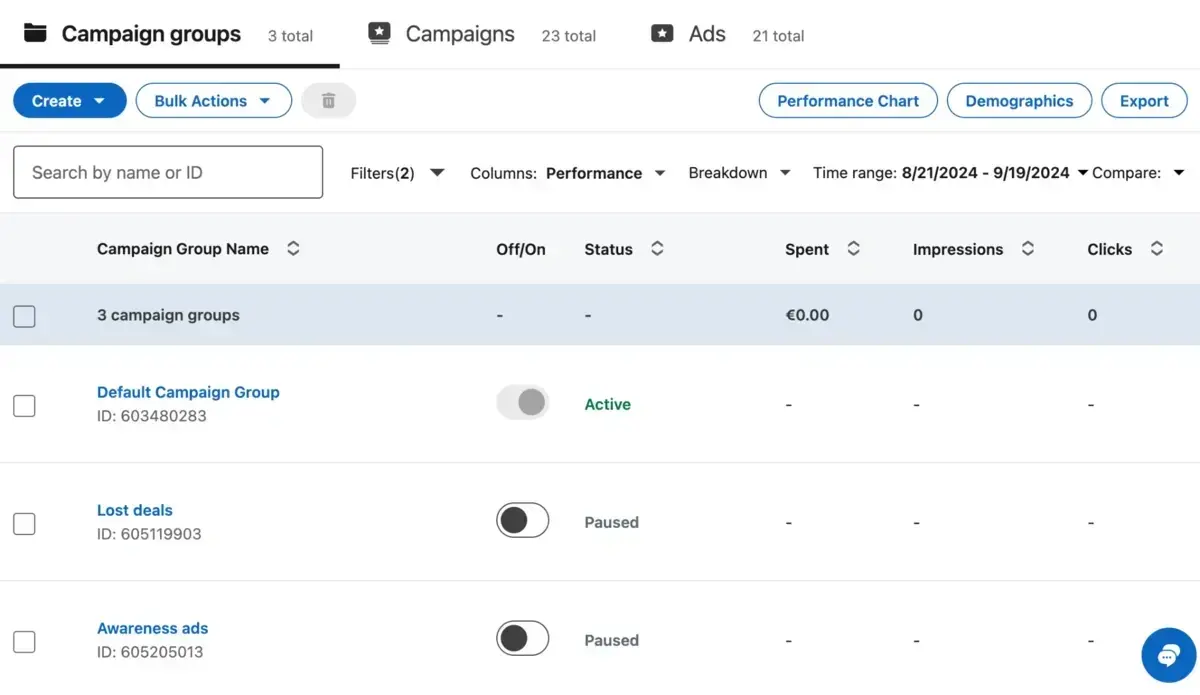1200x695 pixels.
Task: Select the Awareness ads row checkbox
Action: tap(24, 641)
